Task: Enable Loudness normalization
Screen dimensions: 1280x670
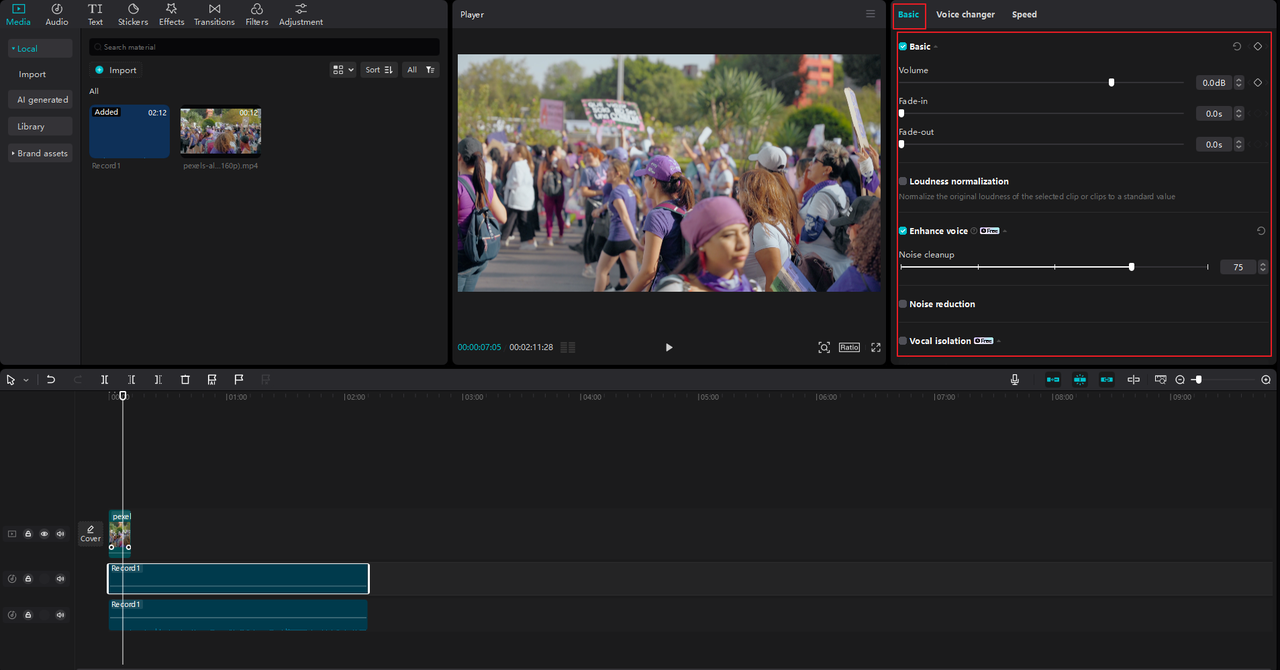Action: [x=903, y=181]
